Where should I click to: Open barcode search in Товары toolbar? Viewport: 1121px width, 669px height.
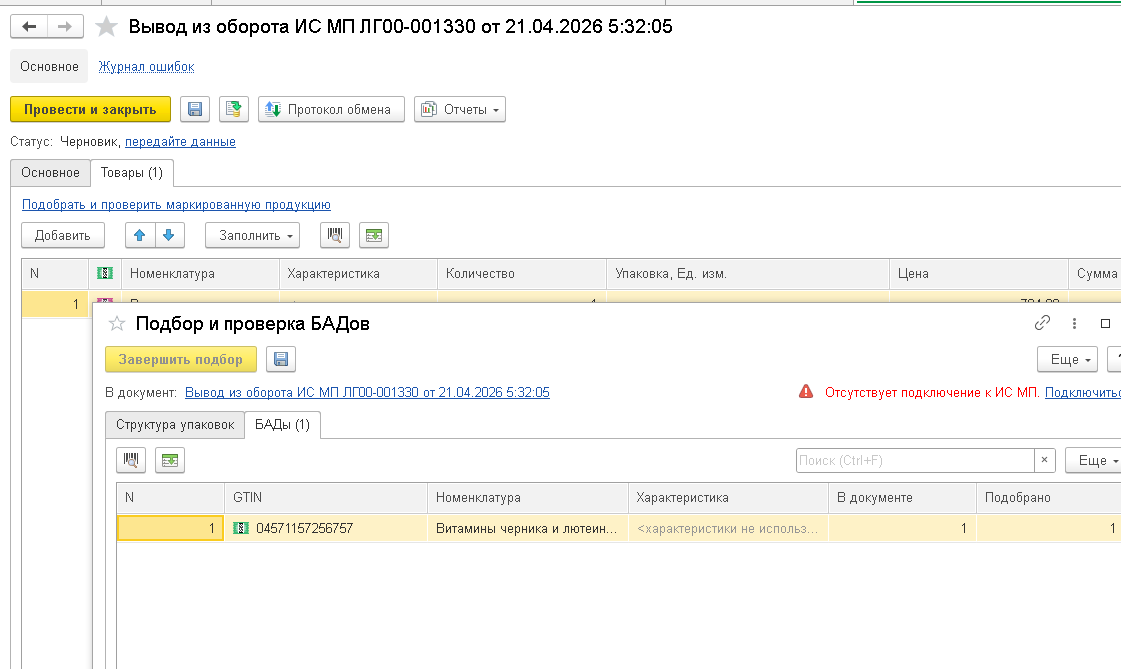click(x=335, y=235)
